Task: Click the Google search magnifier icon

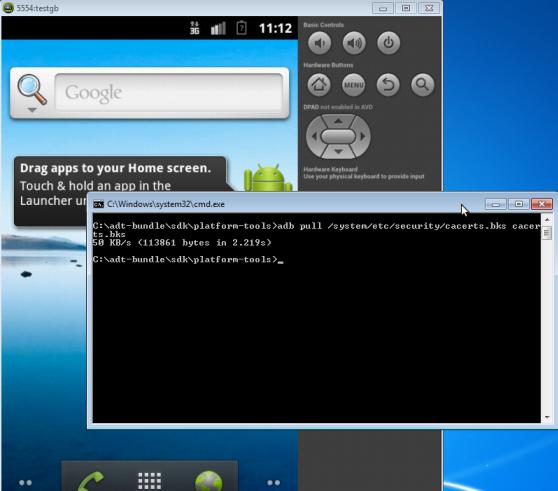Action: [x=32, y=89]
